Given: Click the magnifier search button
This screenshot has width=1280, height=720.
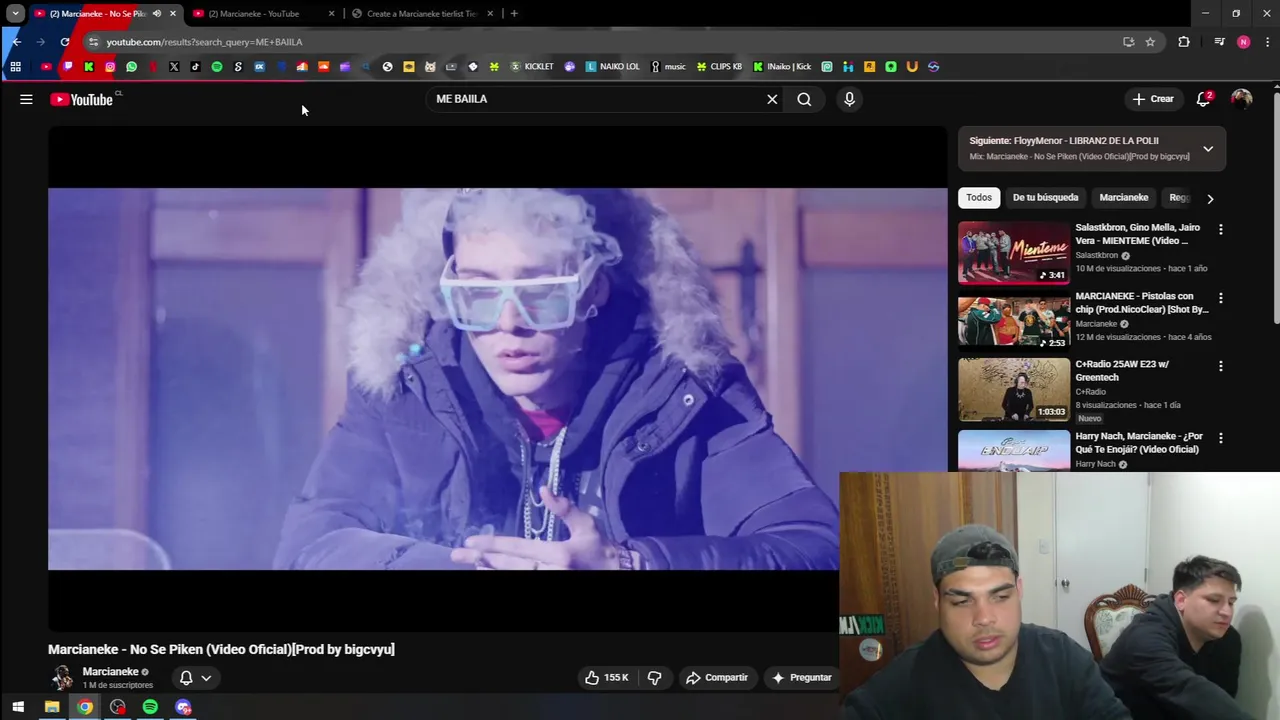Looking at the screenshot, I should pyautogui.click(x=804, y=99).
